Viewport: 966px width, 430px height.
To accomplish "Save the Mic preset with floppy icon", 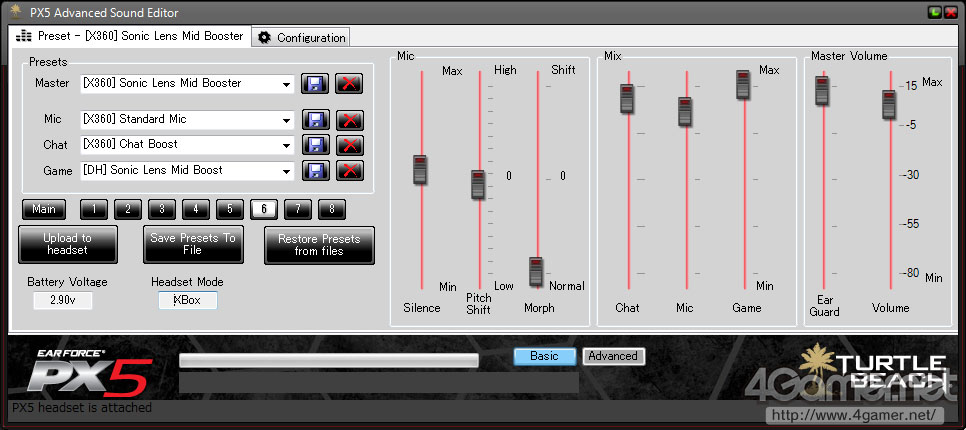I will (315, 120).
